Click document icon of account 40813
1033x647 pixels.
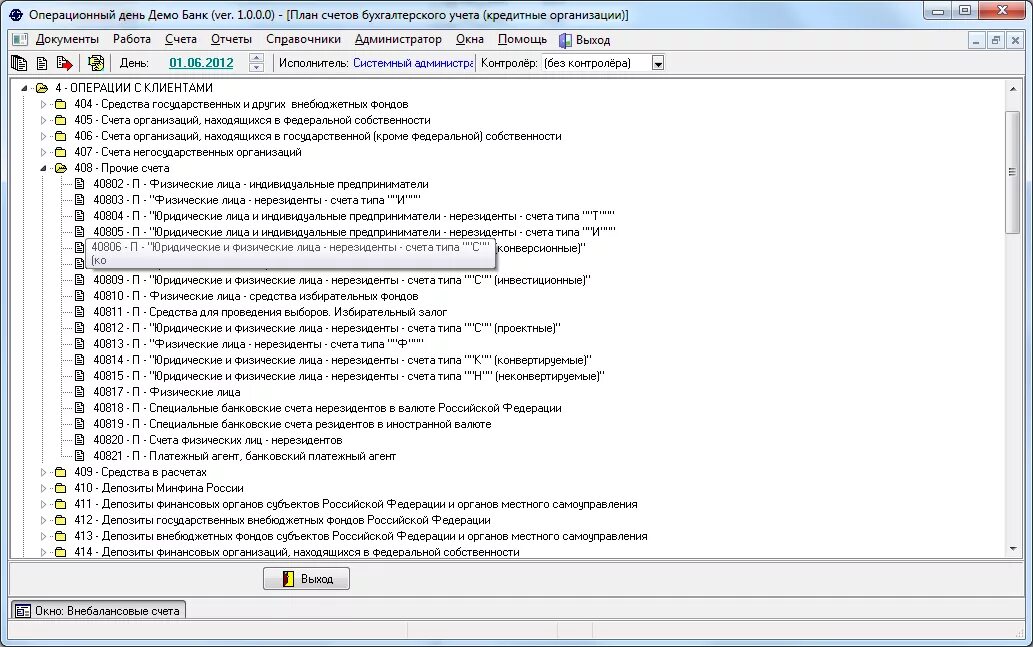pos(80,344)
